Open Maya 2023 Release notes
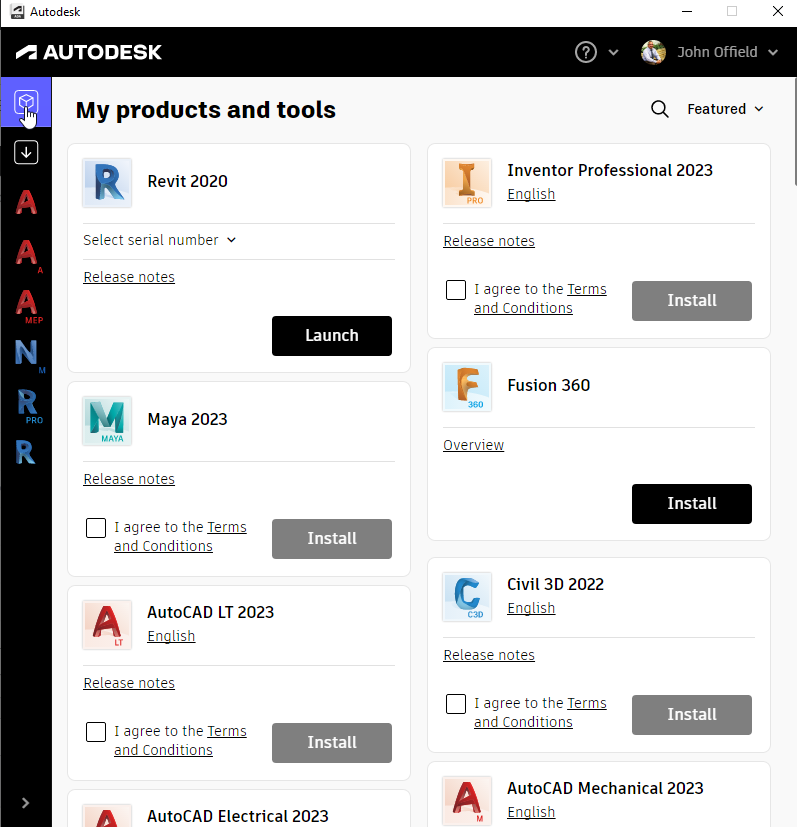Image resolution: width=797 pixels, height=827 pixels. (x=129, y=479)
